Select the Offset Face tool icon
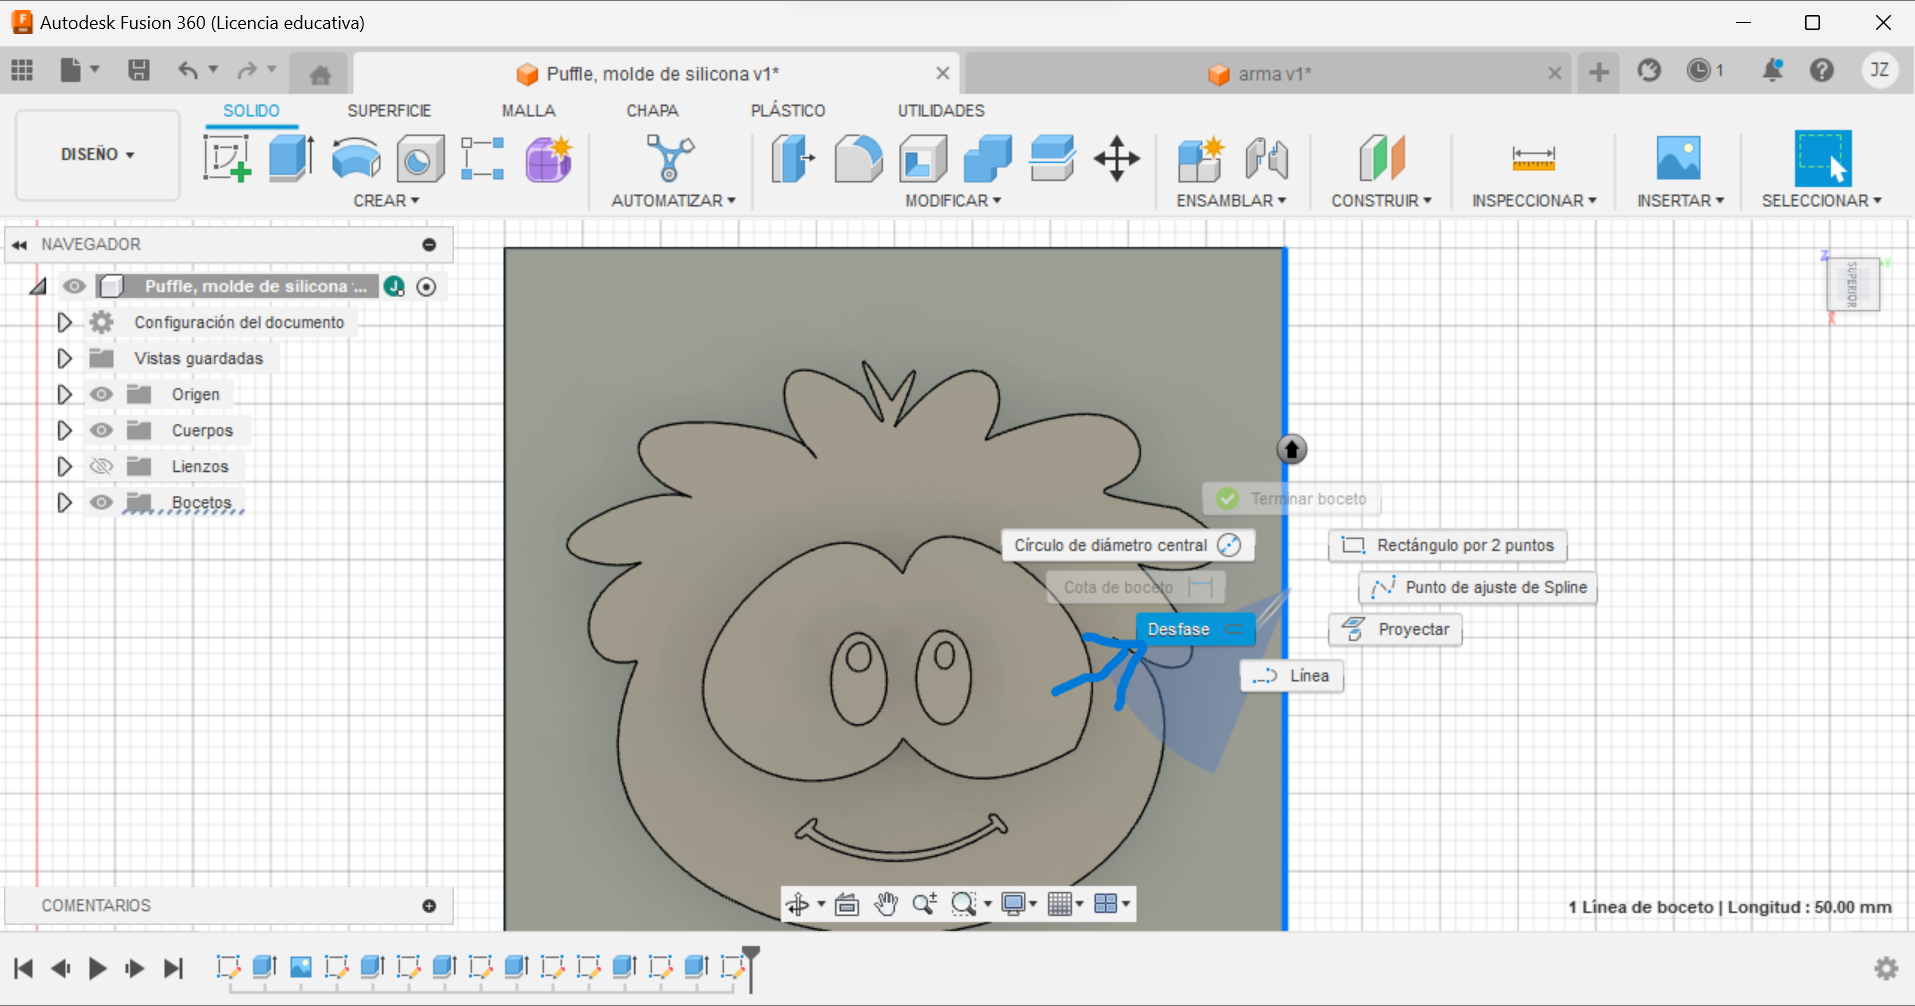Image resolution: width=1915 pixels, height=1006 pixels. 1052,158
